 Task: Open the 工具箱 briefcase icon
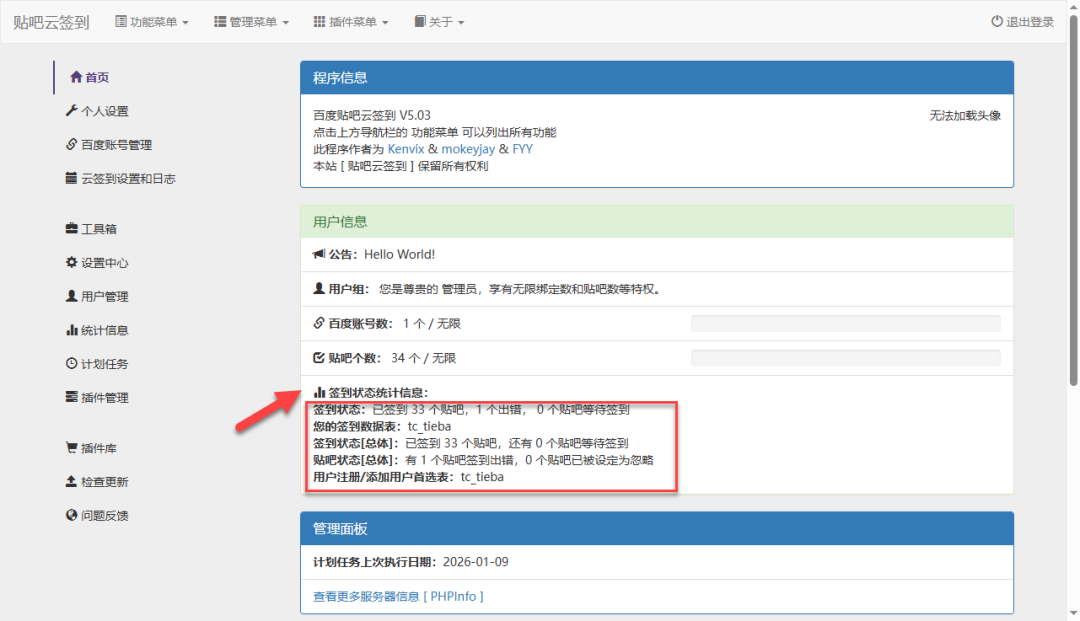click(x=71, y=228)
